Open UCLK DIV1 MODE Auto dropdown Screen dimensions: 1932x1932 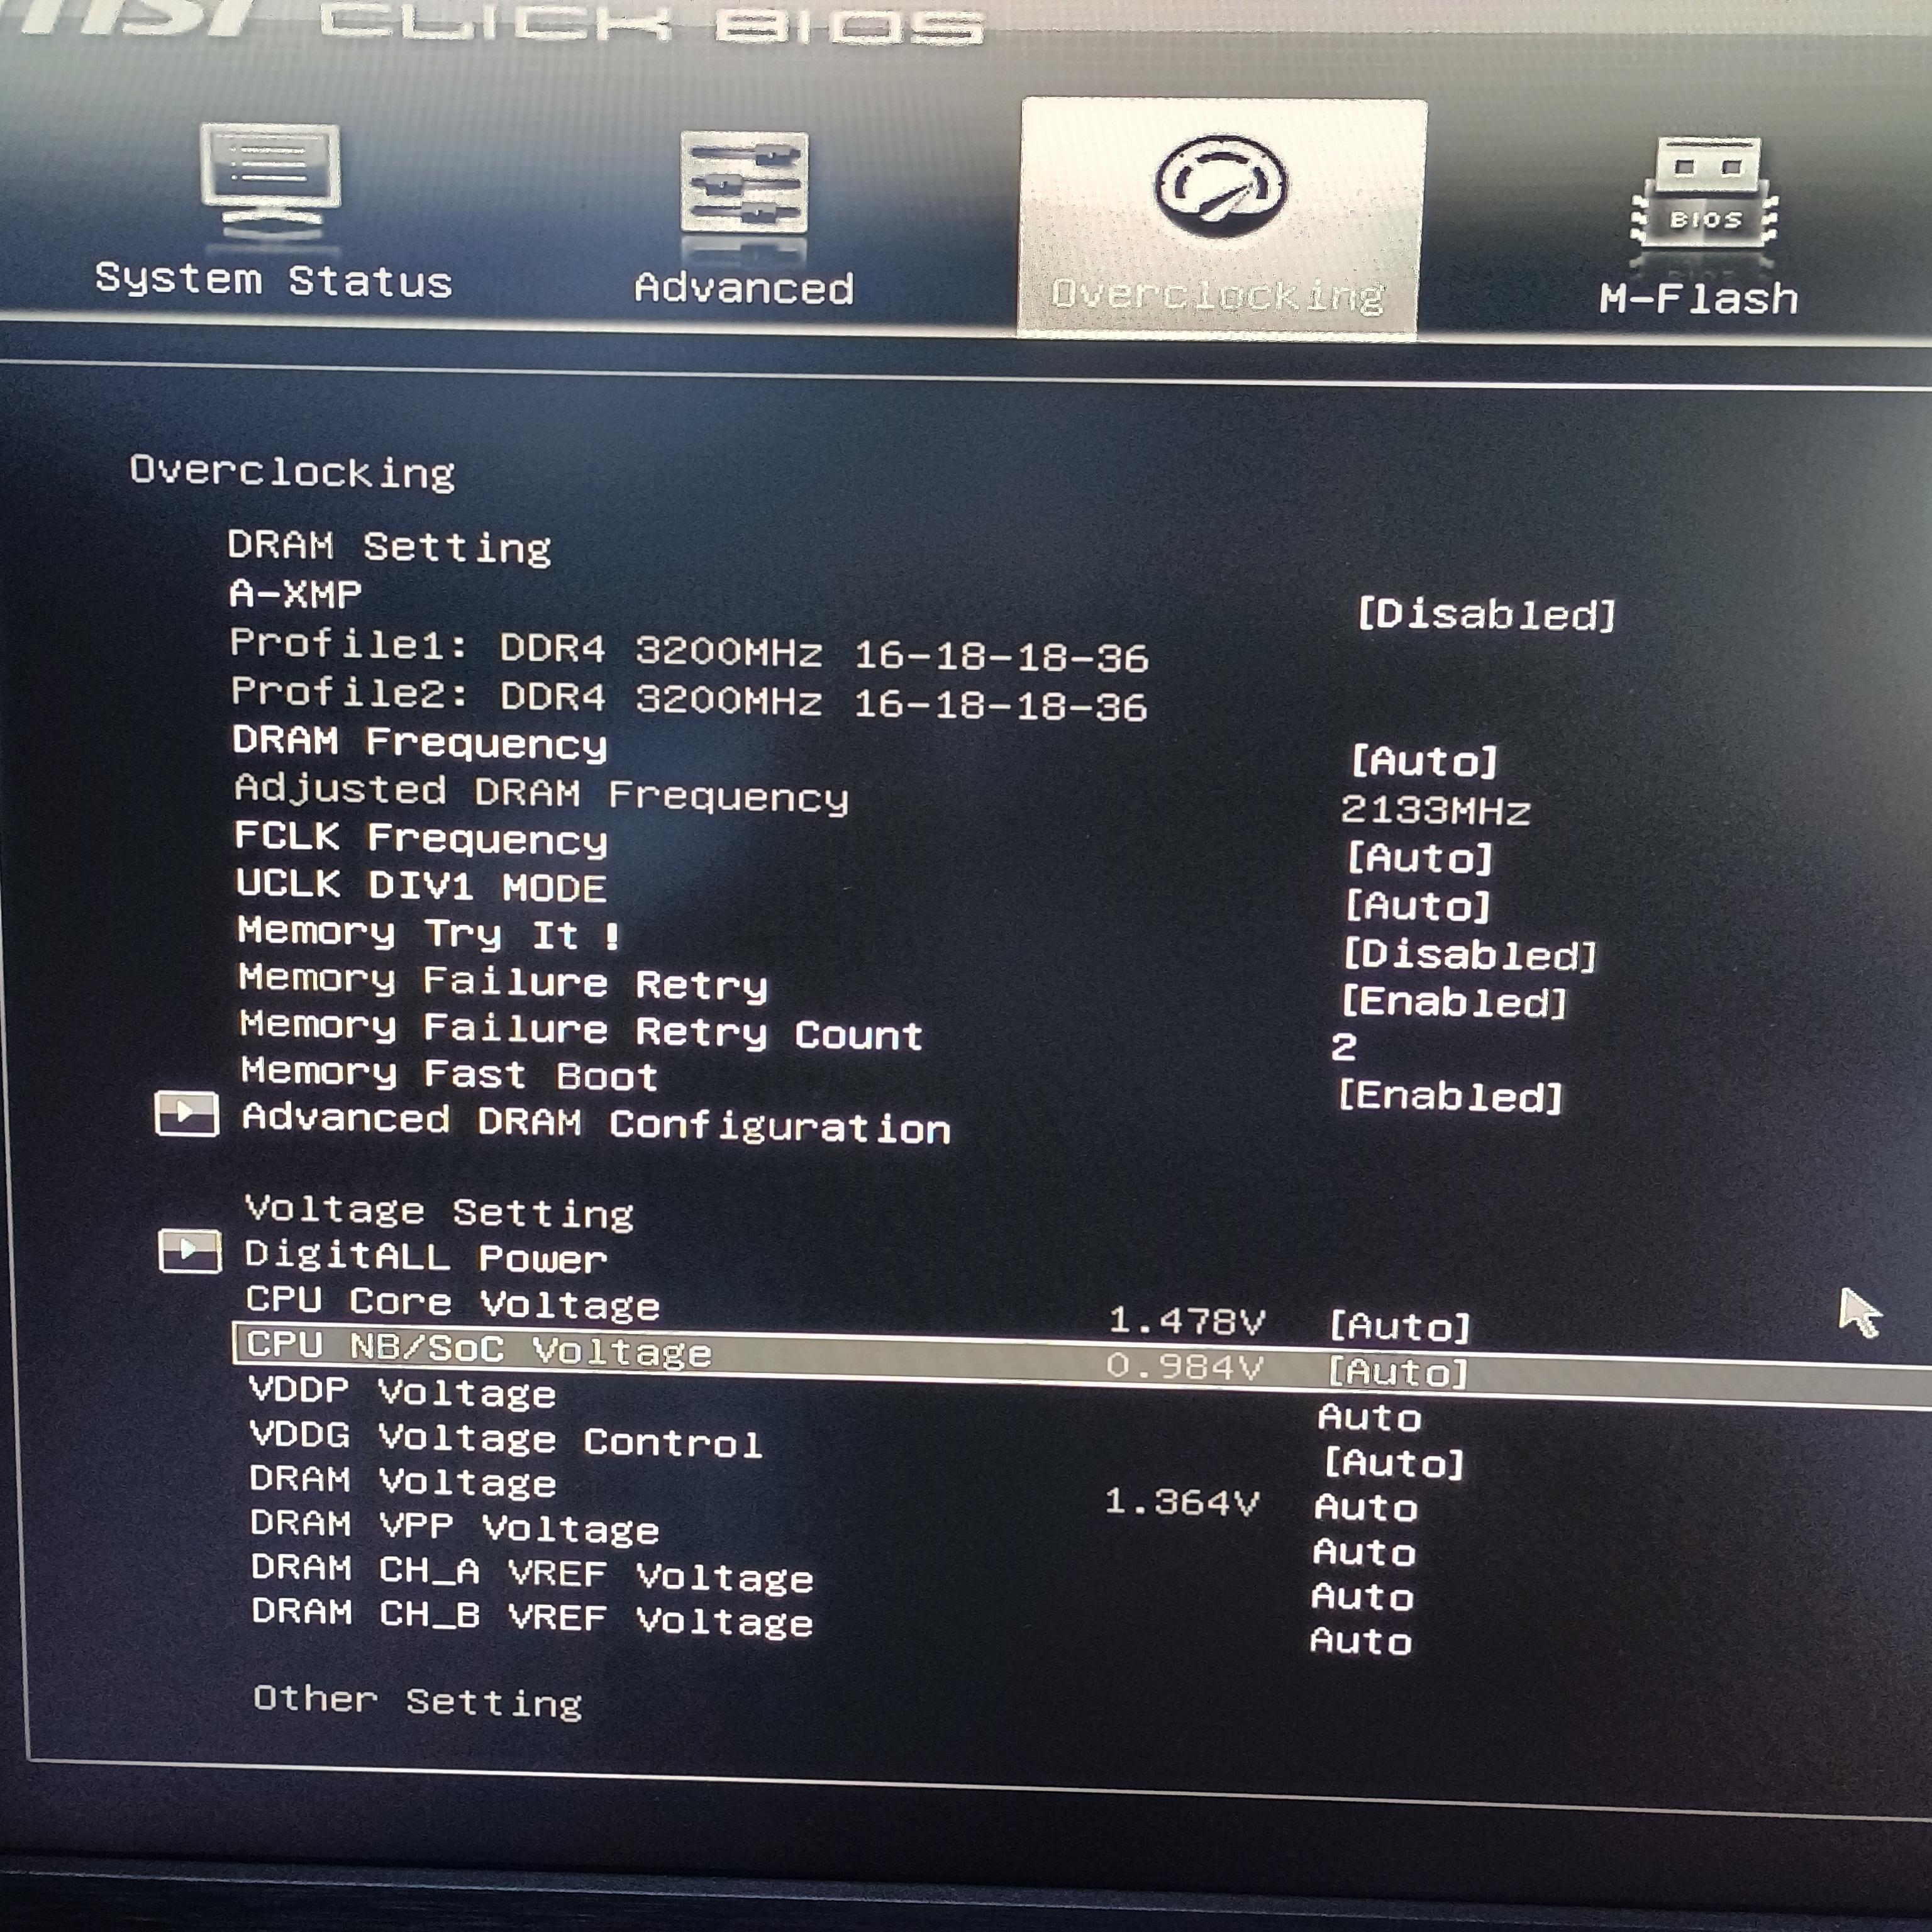(1418, 906)
